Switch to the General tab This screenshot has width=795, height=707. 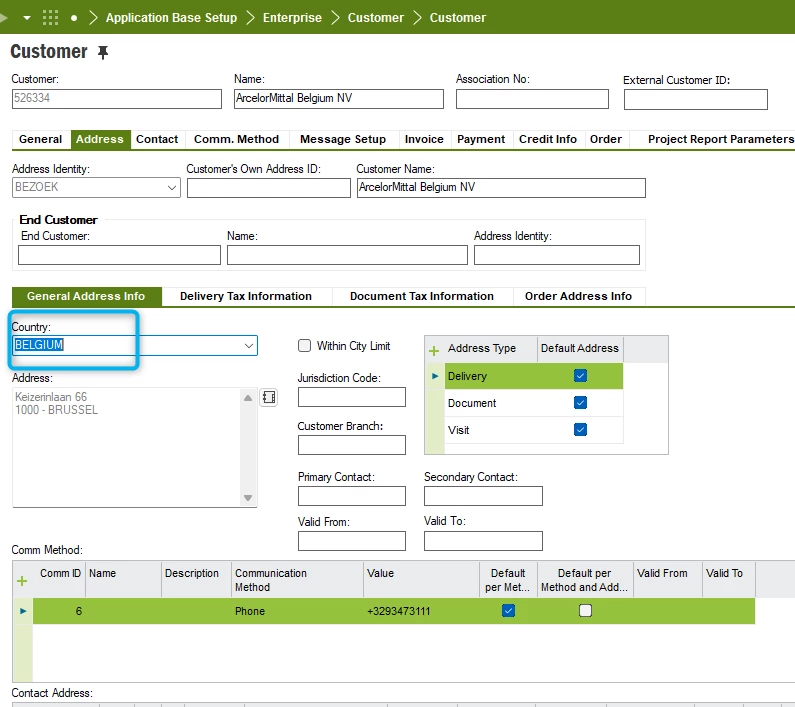[41, 139]
